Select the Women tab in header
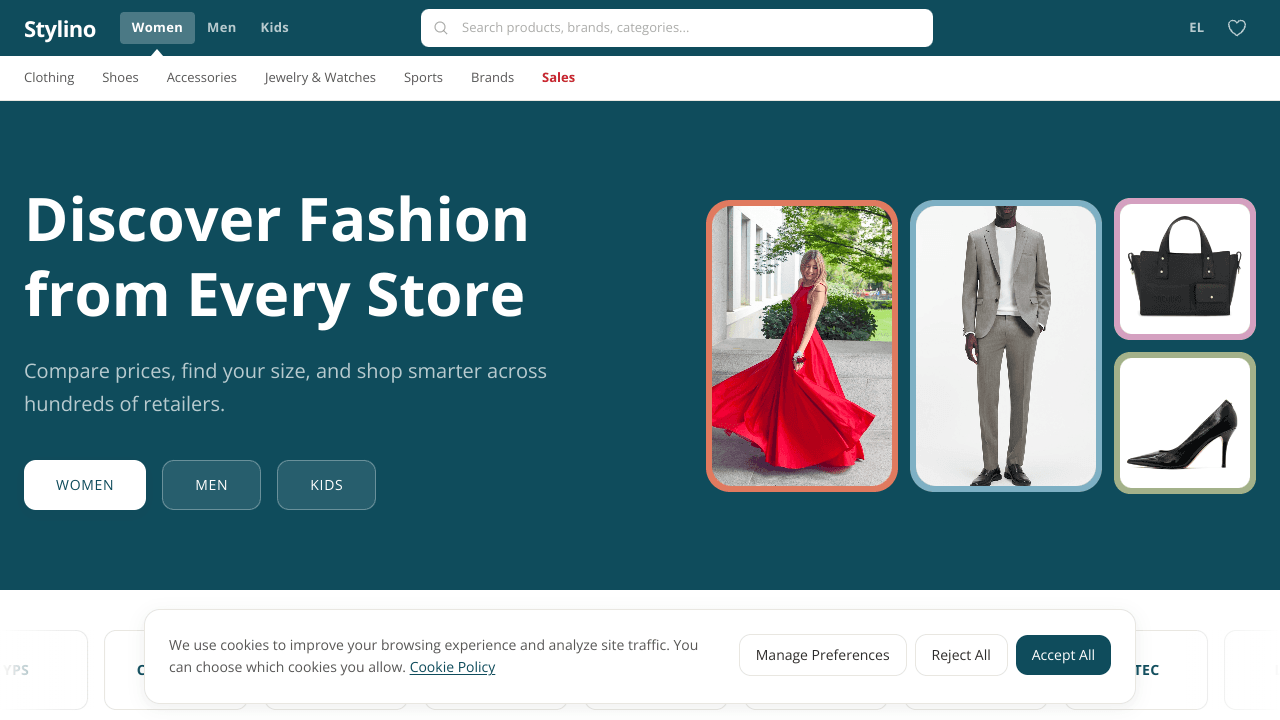Screen dimensions: 1280x720 click(x=157, y=28)
